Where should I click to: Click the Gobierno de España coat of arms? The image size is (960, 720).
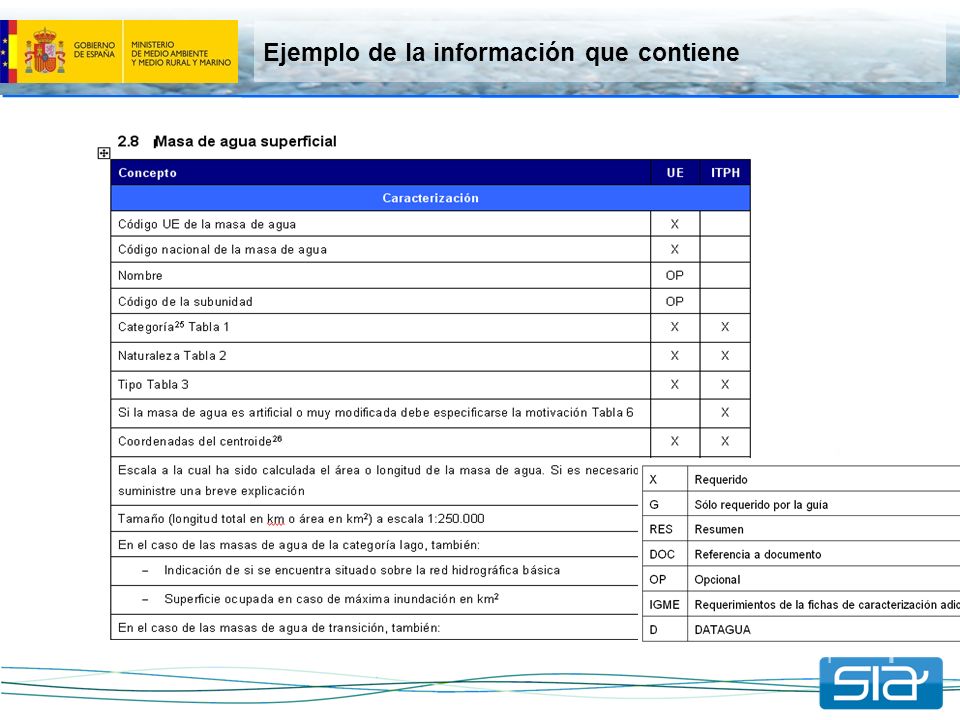coord(45,51)
